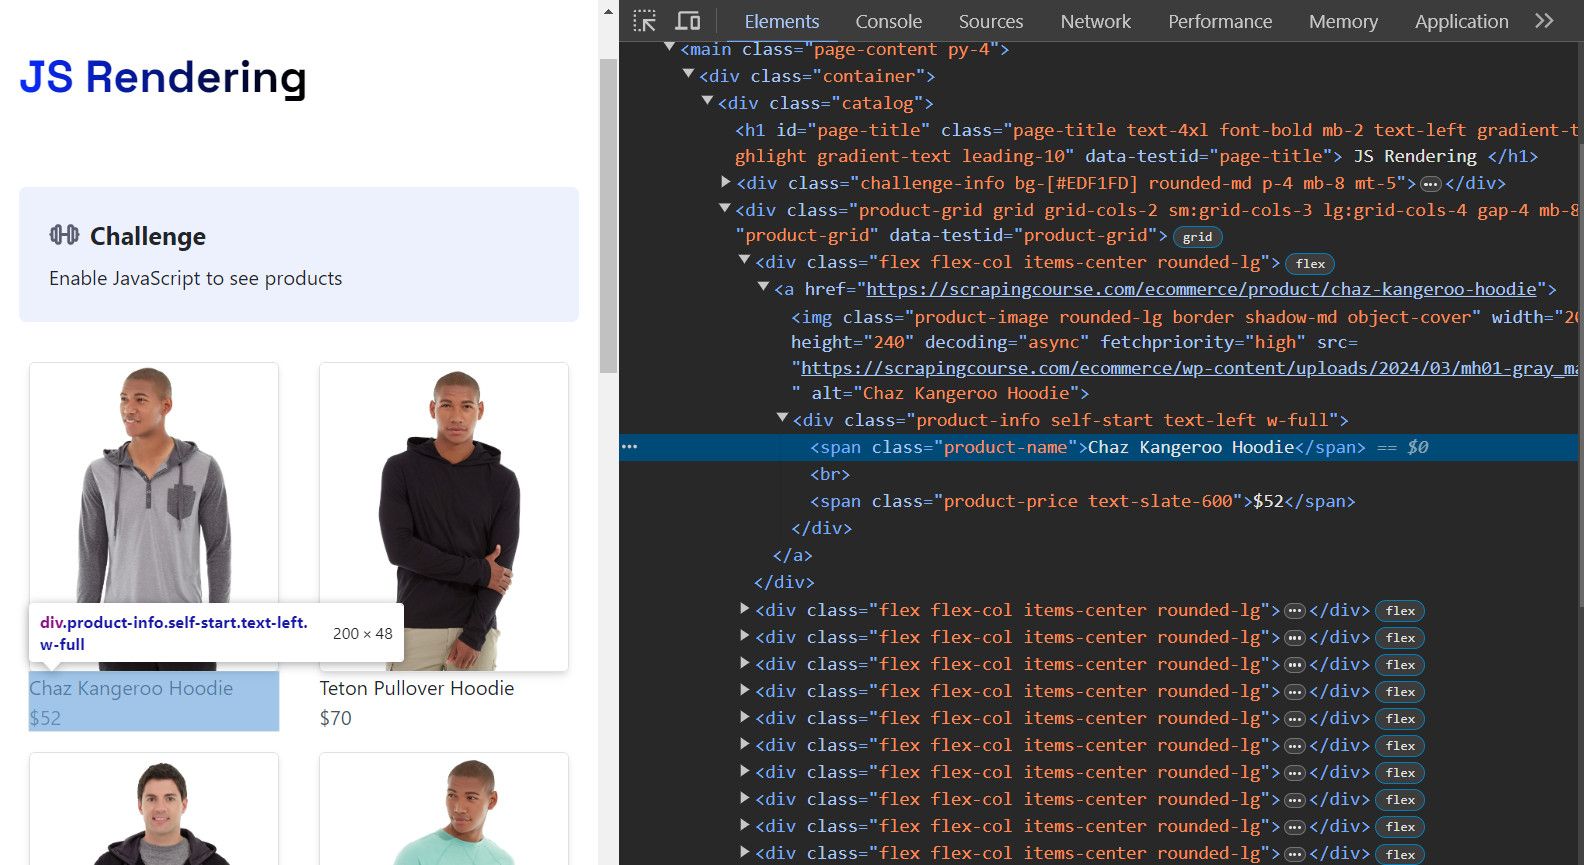Open the Console tab

tap(888, 21)
